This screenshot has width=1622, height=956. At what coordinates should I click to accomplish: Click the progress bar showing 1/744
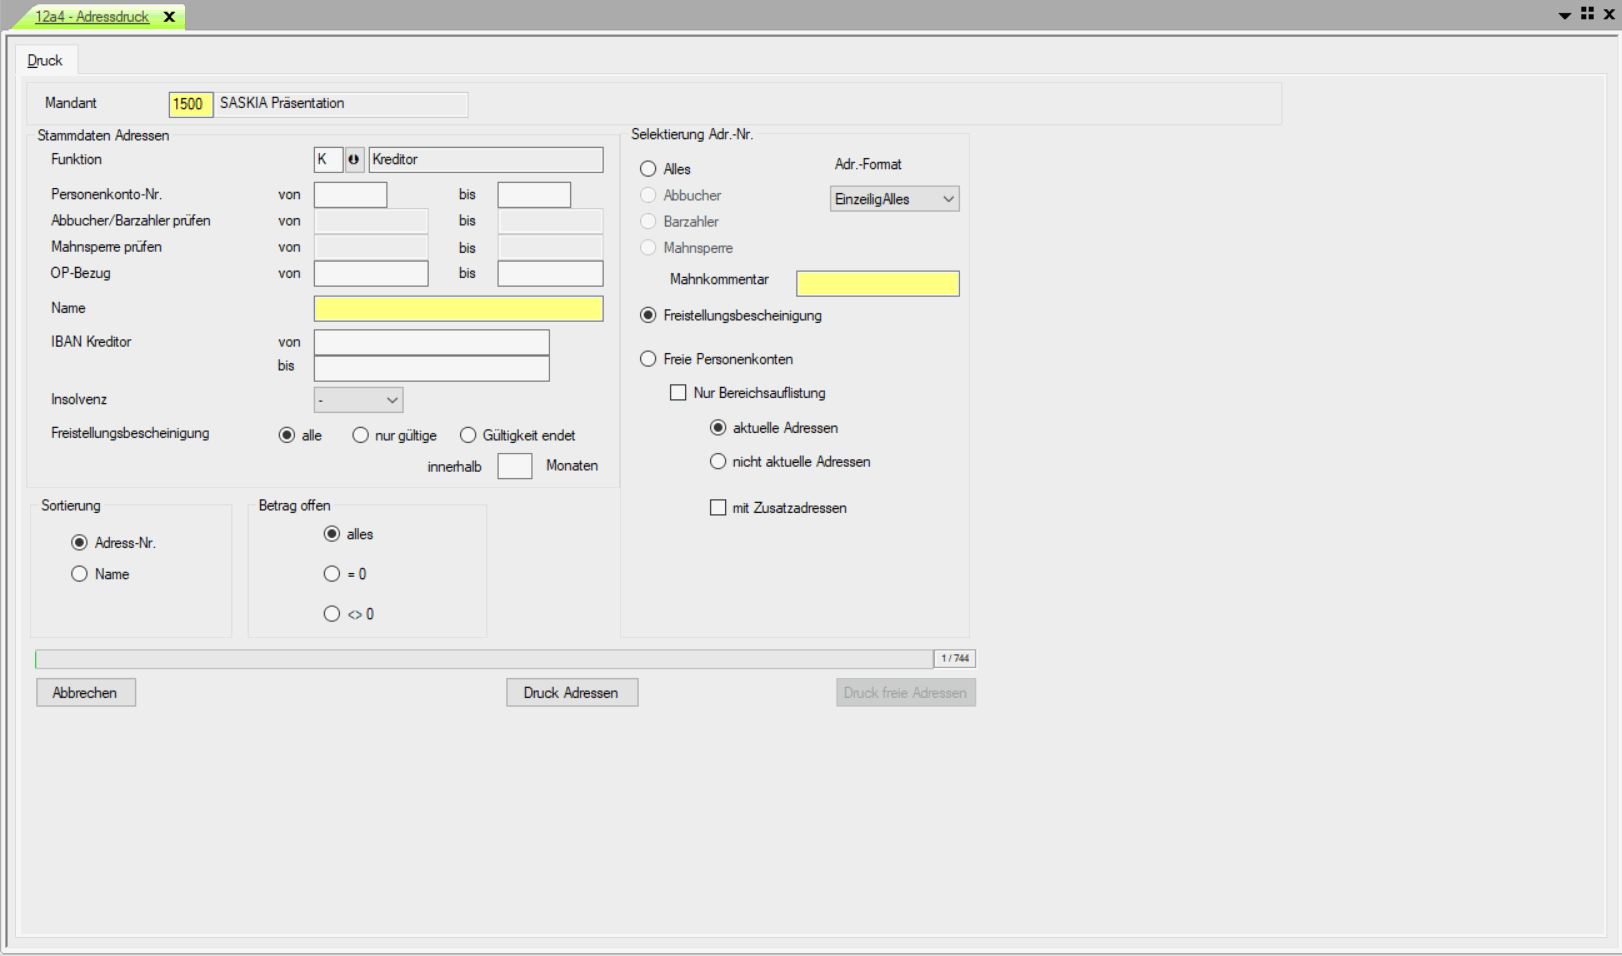click(484, 659)
